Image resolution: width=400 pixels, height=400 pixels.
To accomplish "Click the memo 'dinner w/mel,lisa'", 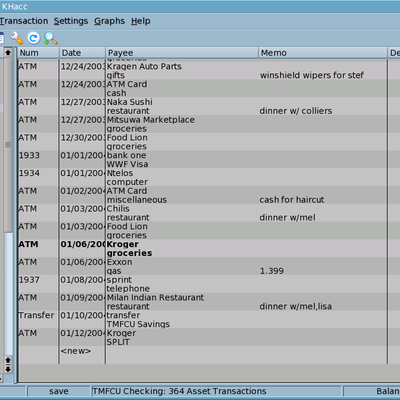I will pyautogui.click(x=296, y=306).
